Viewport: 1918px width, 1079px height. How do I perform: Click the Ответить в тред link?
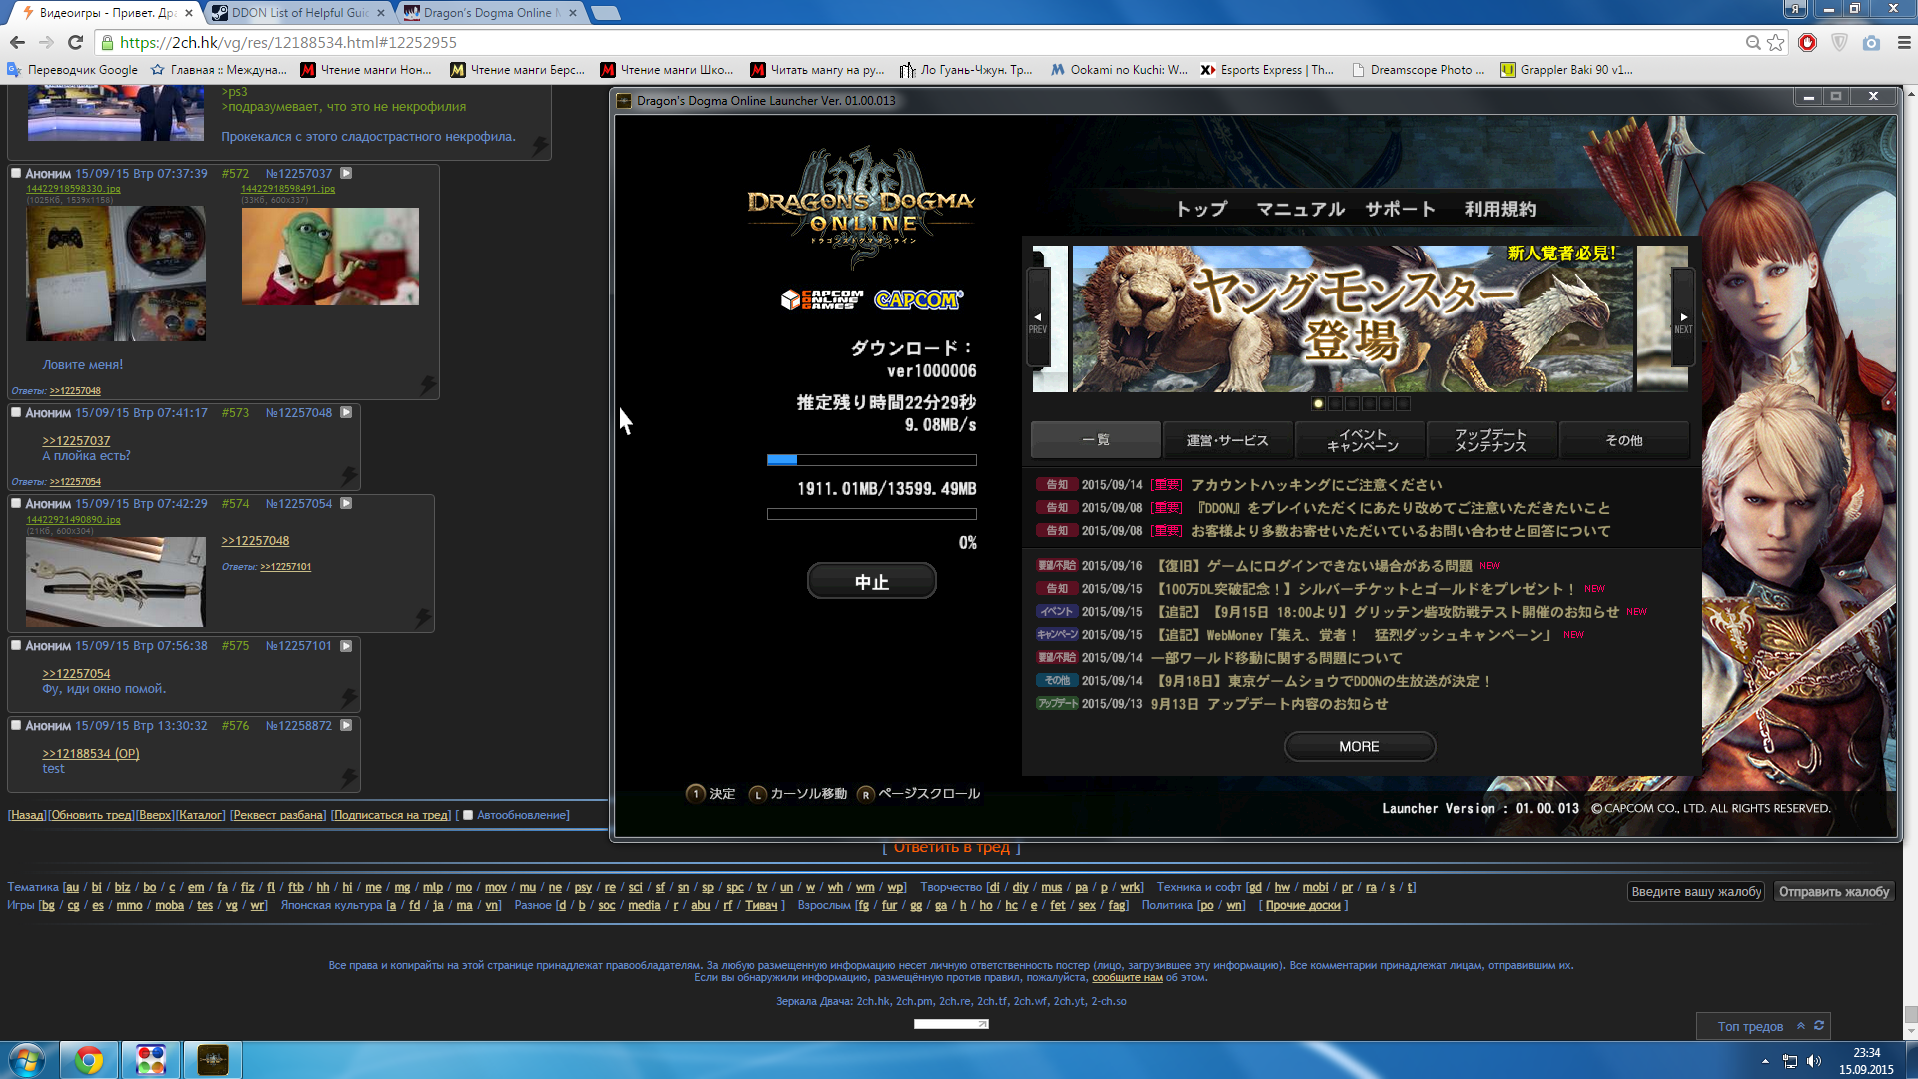951,848
